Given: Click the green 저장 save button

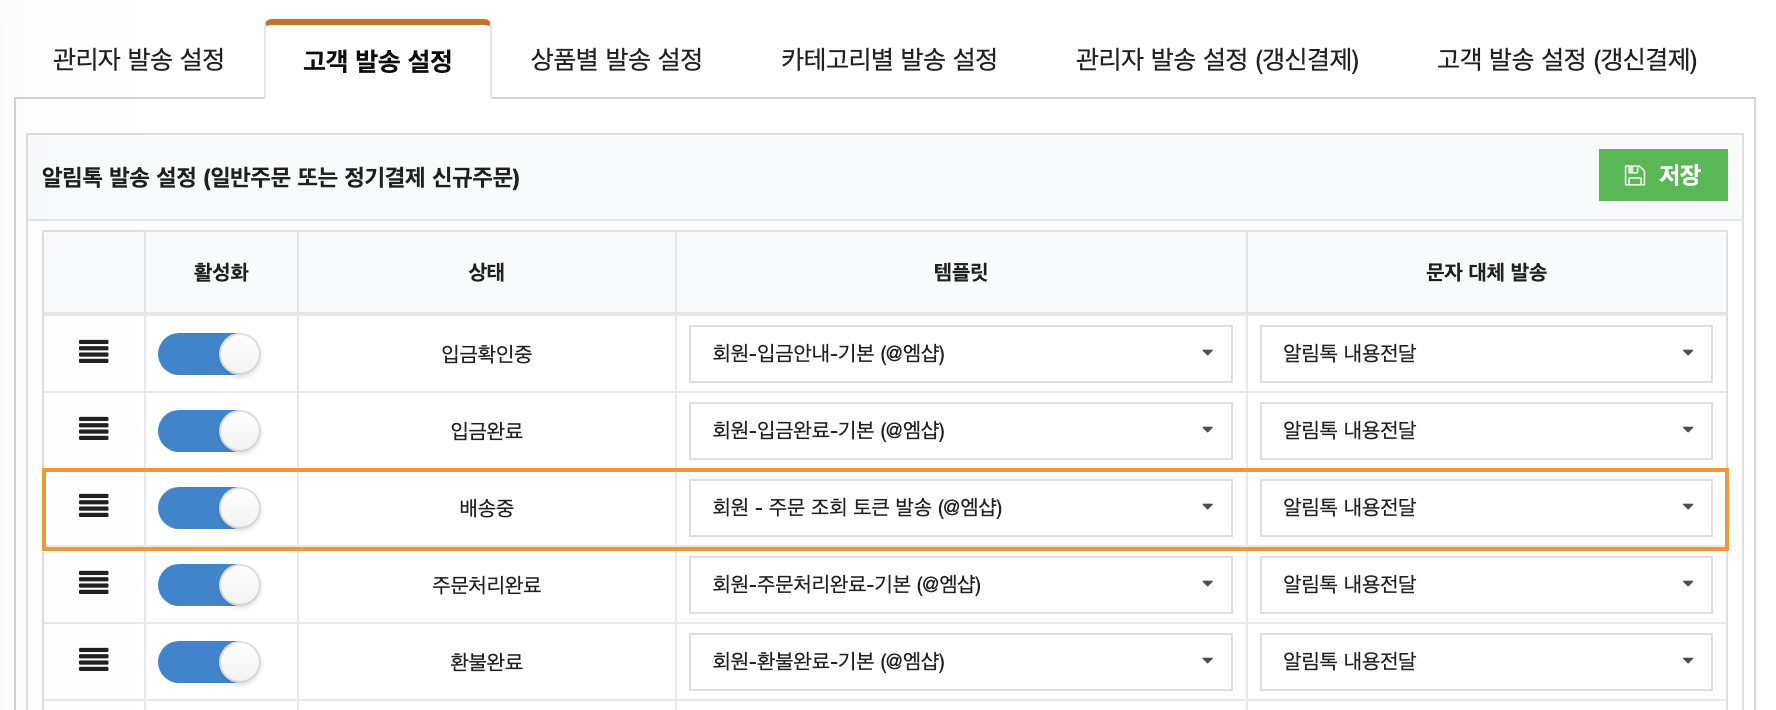Looking at the screenshot, I should pyautogui.click(x=1663, y=175).
